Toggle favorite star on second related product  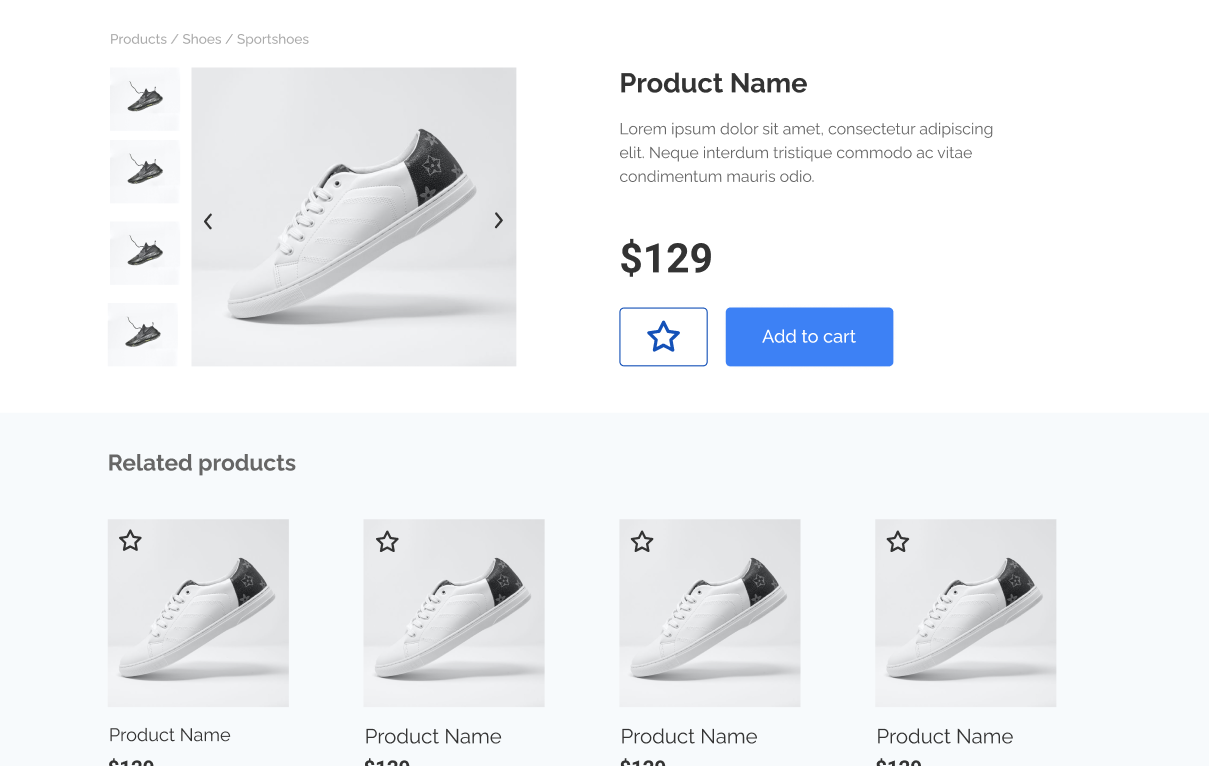387,542
